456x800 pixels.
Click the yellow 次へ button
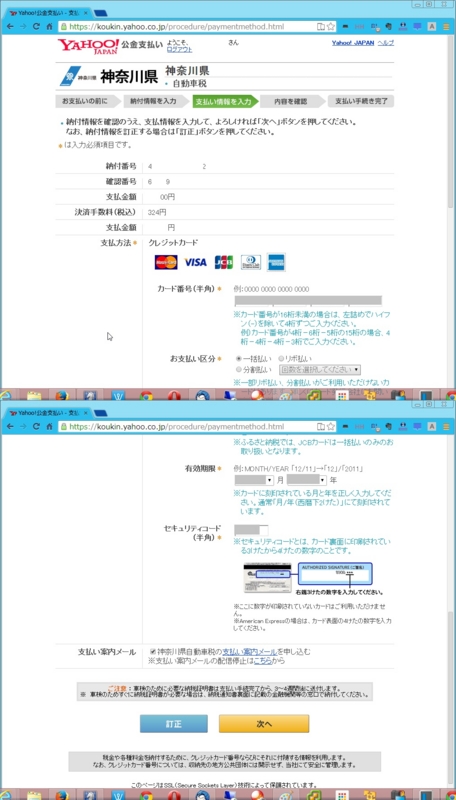pos(264,723)
